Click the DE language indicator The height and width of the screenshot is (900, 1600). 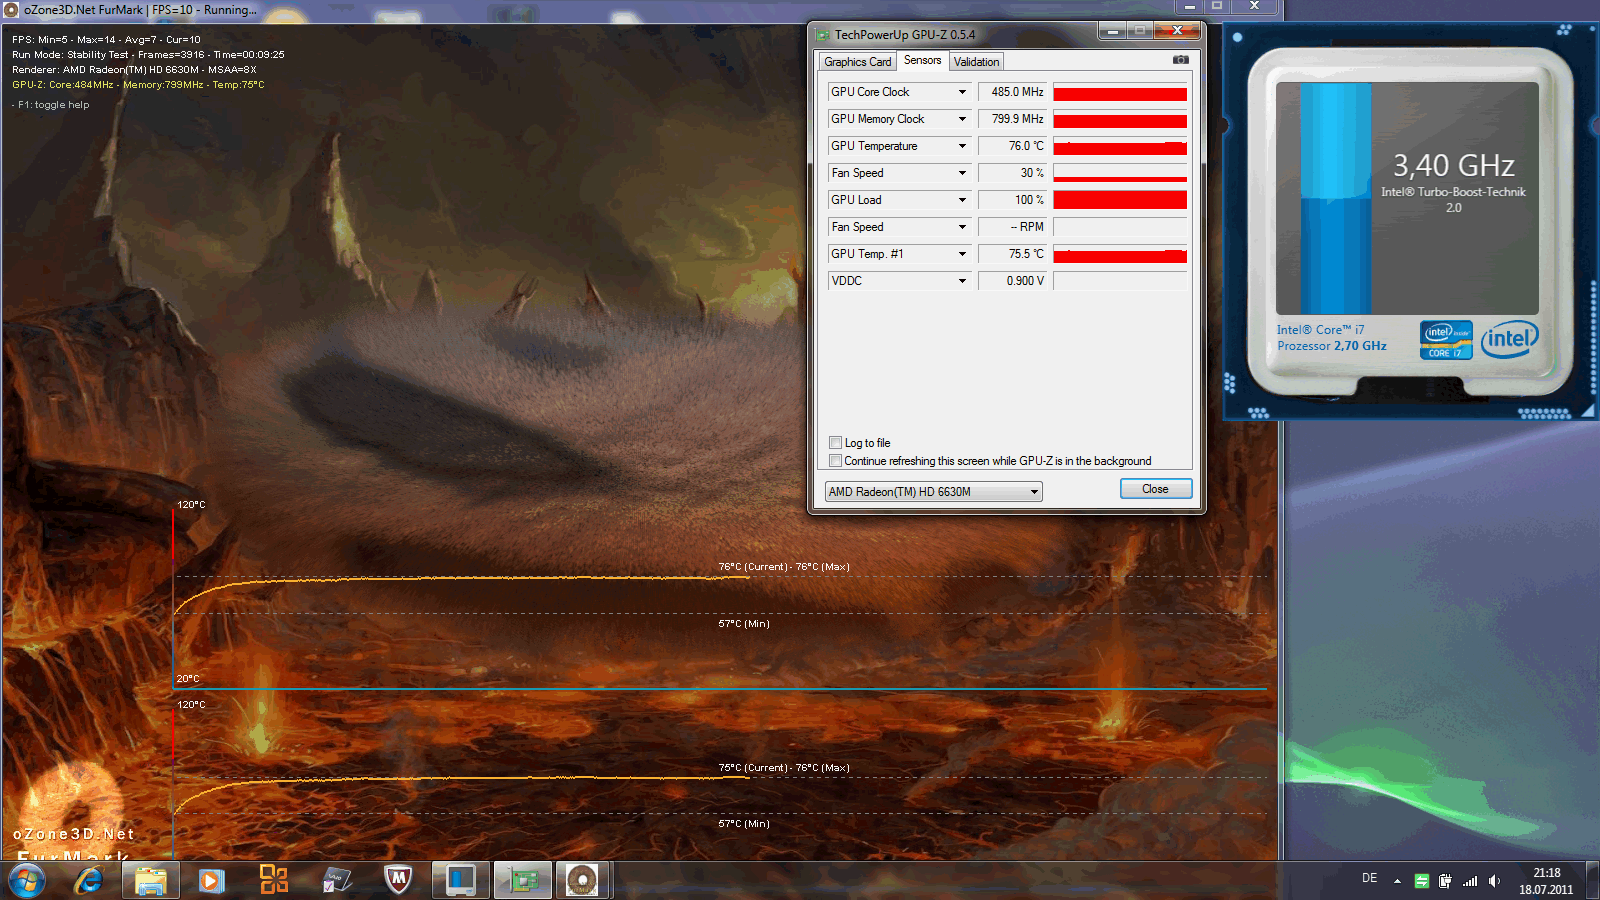pos(1369,878)
